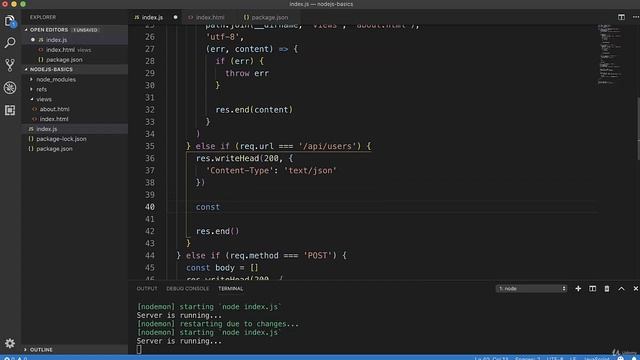Screen dimensions: 640x360
Task: Open the Output panel tab
Action: pyautogui.click(x=147, y=289)
